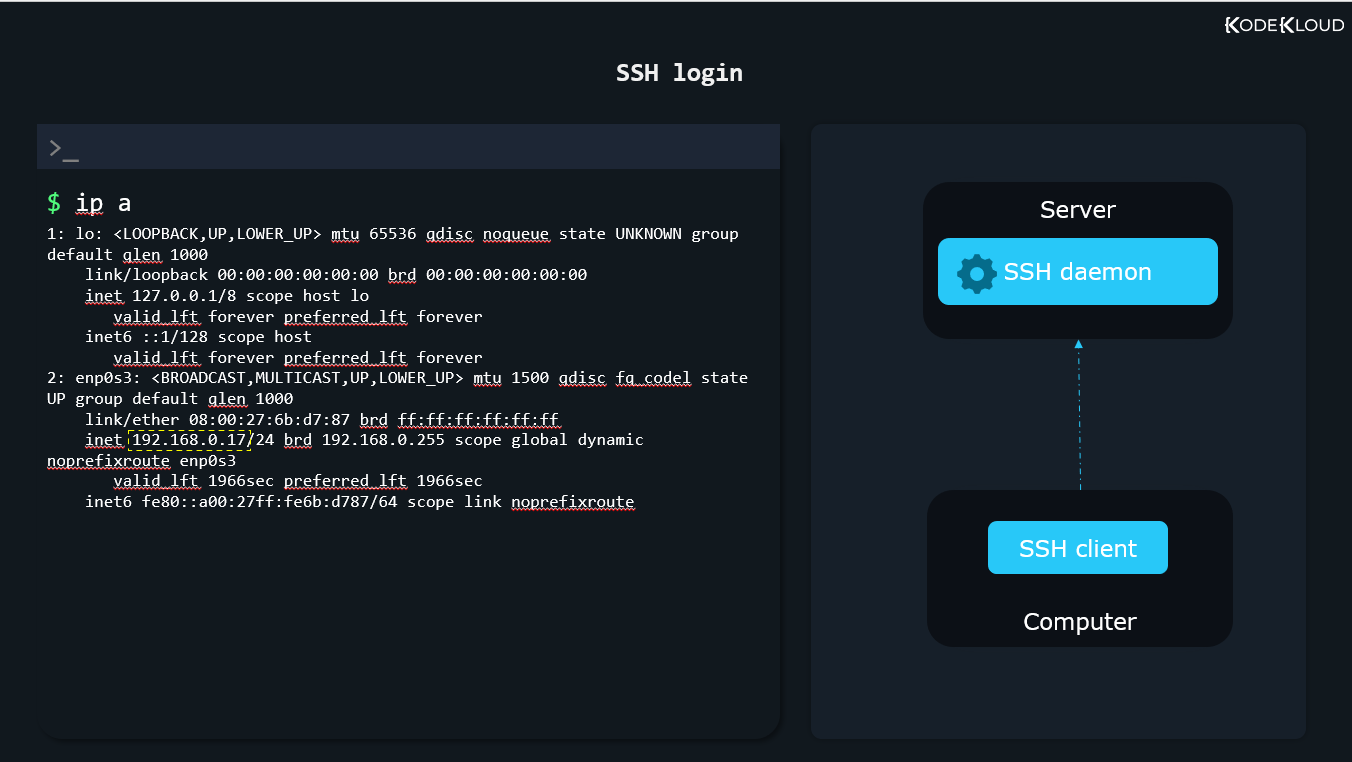Click the blue arrowhead pointing at the Server
This screenshot has height=762, width=1352.
click(1078, 344)
